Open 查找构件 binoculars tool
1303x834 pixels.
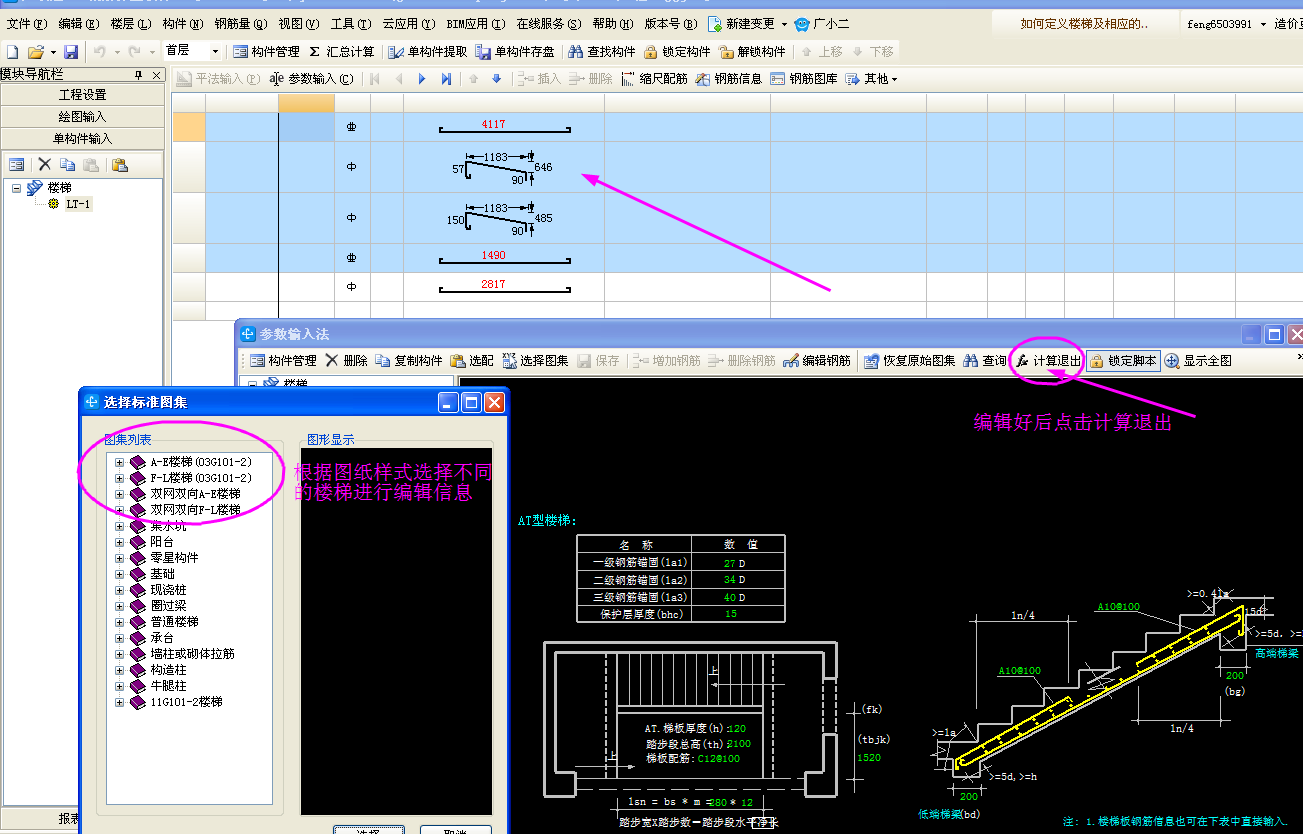coord(601,51)
